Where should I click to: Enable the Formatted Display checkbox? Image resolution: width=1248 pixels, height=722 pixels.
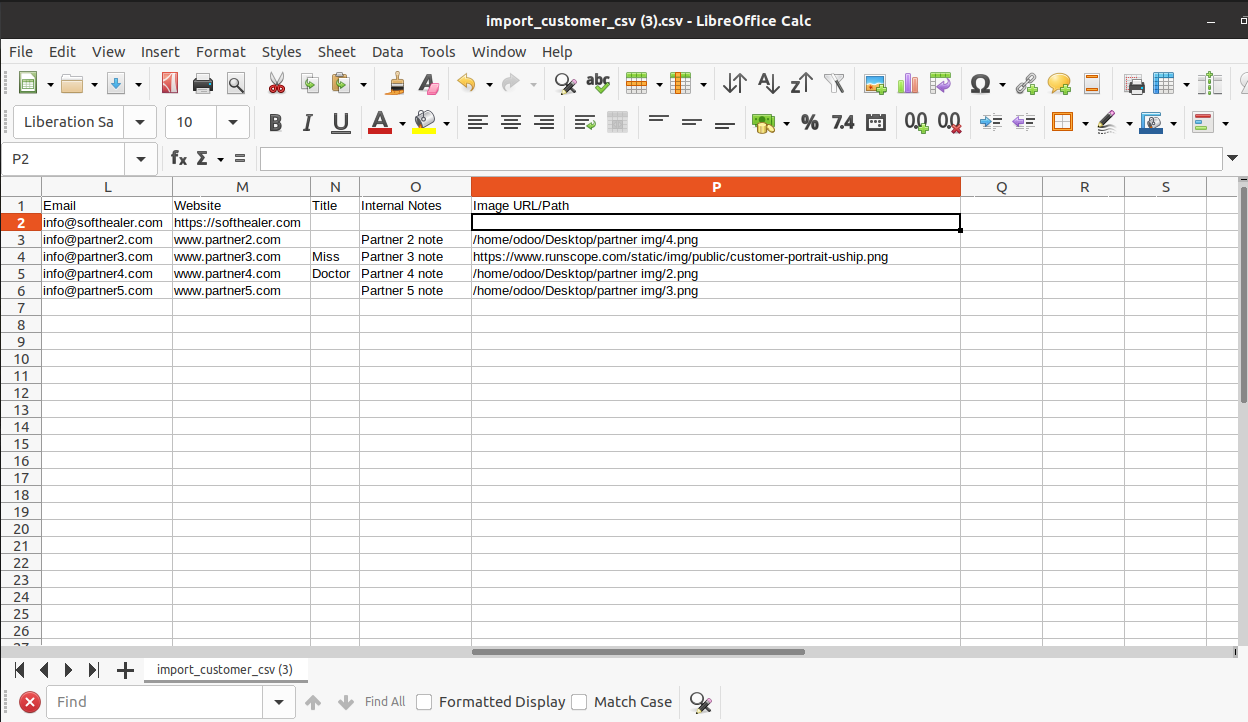pos(424,702)
